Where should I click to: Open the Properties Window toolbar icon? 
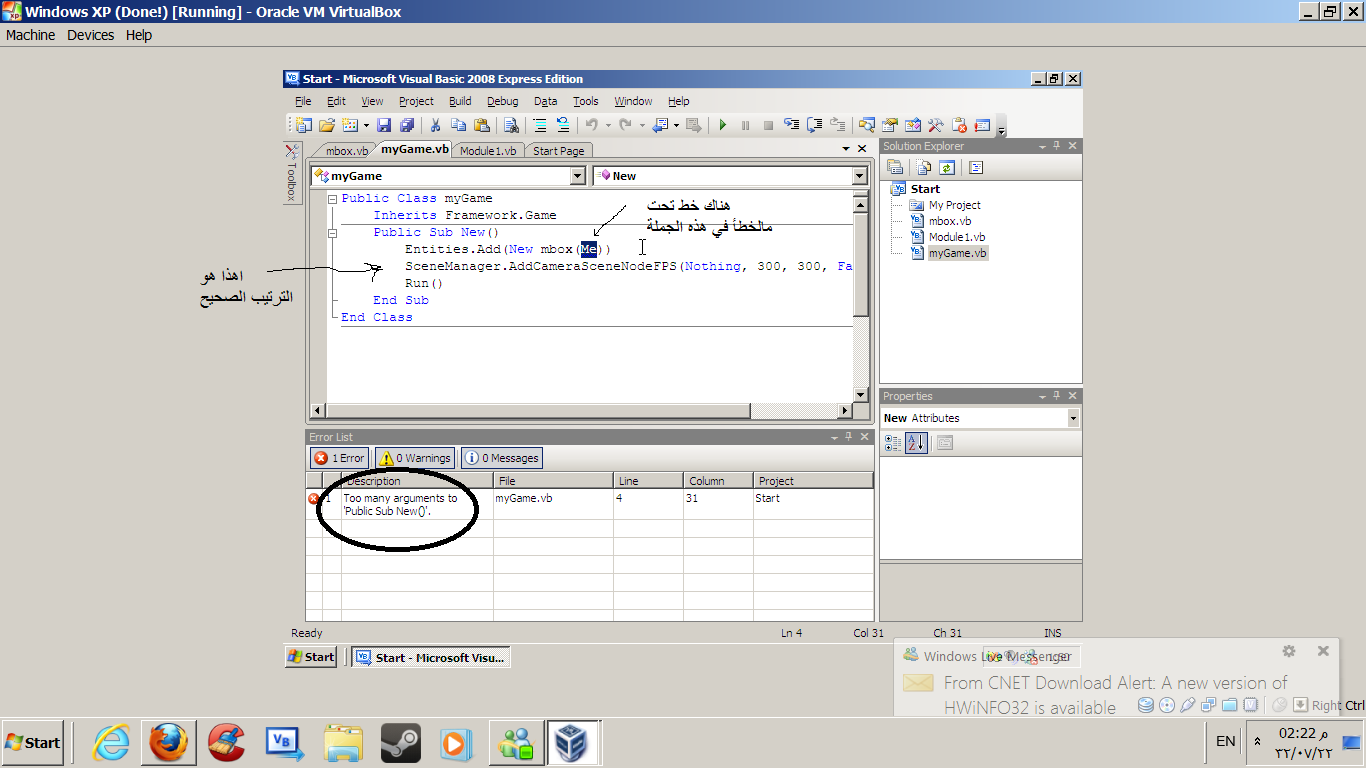click(889, 125)
